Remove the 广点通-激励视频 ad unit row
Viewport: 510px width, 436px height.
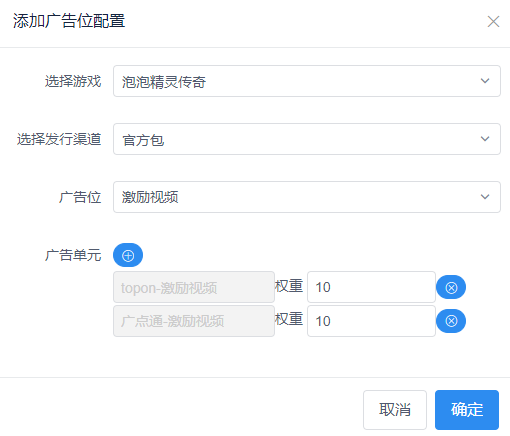[451, 321]
